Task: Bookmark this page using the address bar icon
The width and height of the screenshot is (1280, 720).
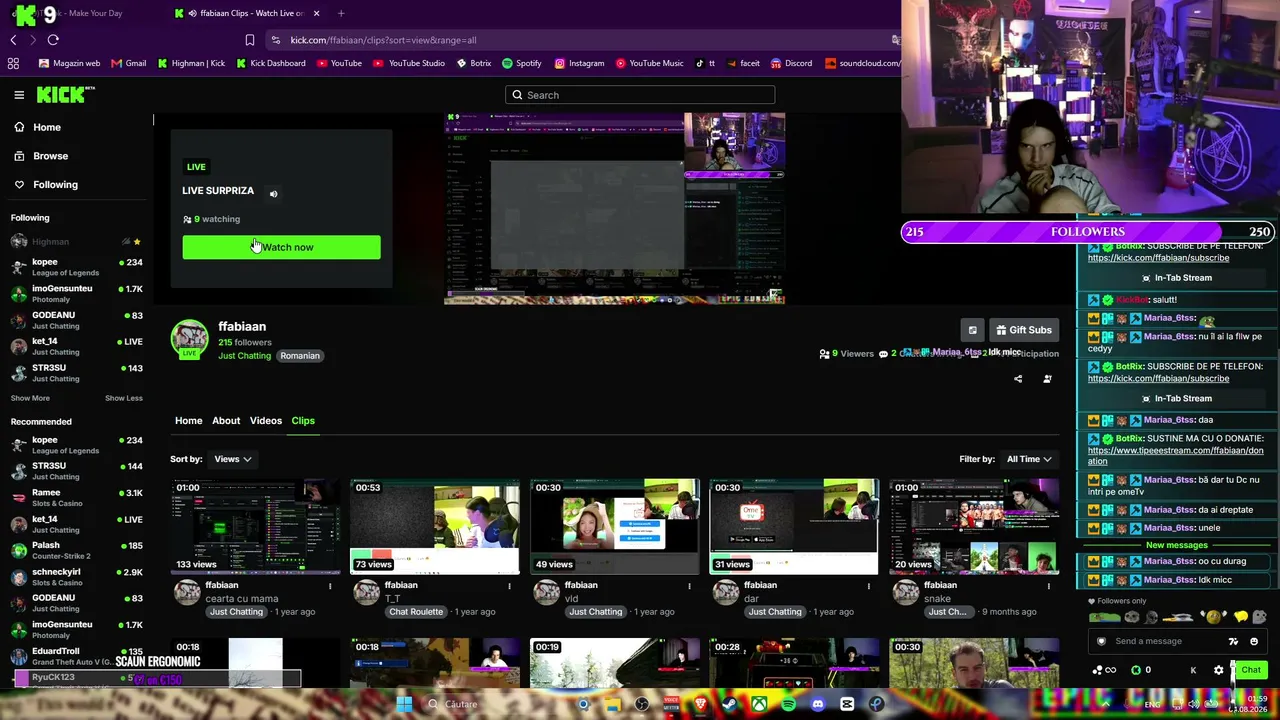Action: point(250,40)
